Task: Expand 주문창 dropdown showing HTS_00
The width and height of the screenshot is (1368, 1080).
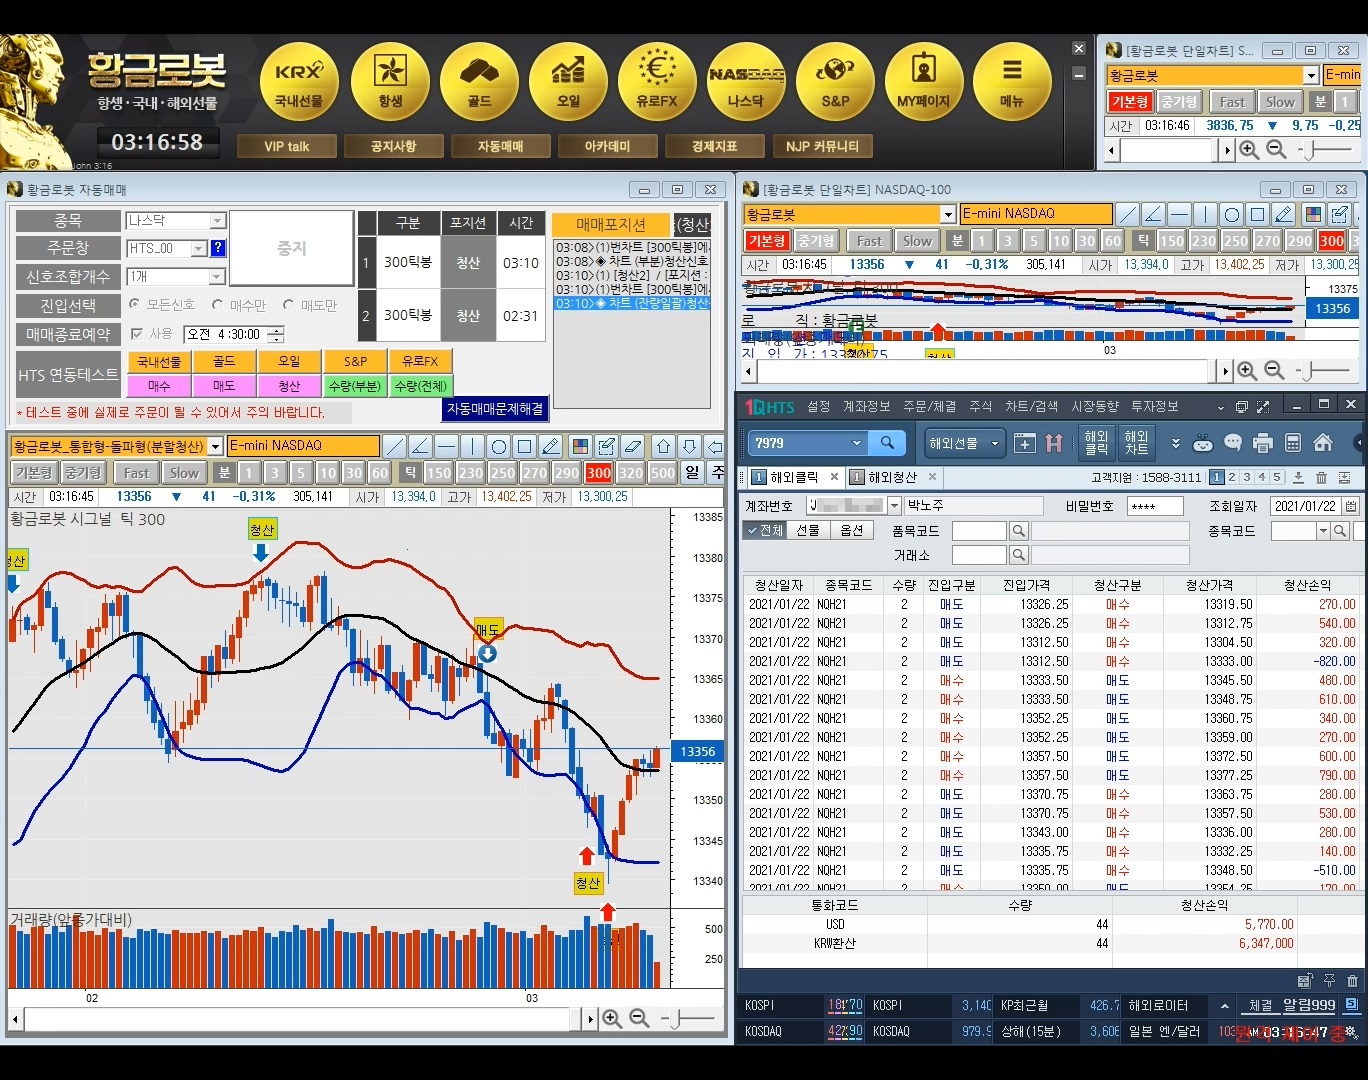Action: 198,249
